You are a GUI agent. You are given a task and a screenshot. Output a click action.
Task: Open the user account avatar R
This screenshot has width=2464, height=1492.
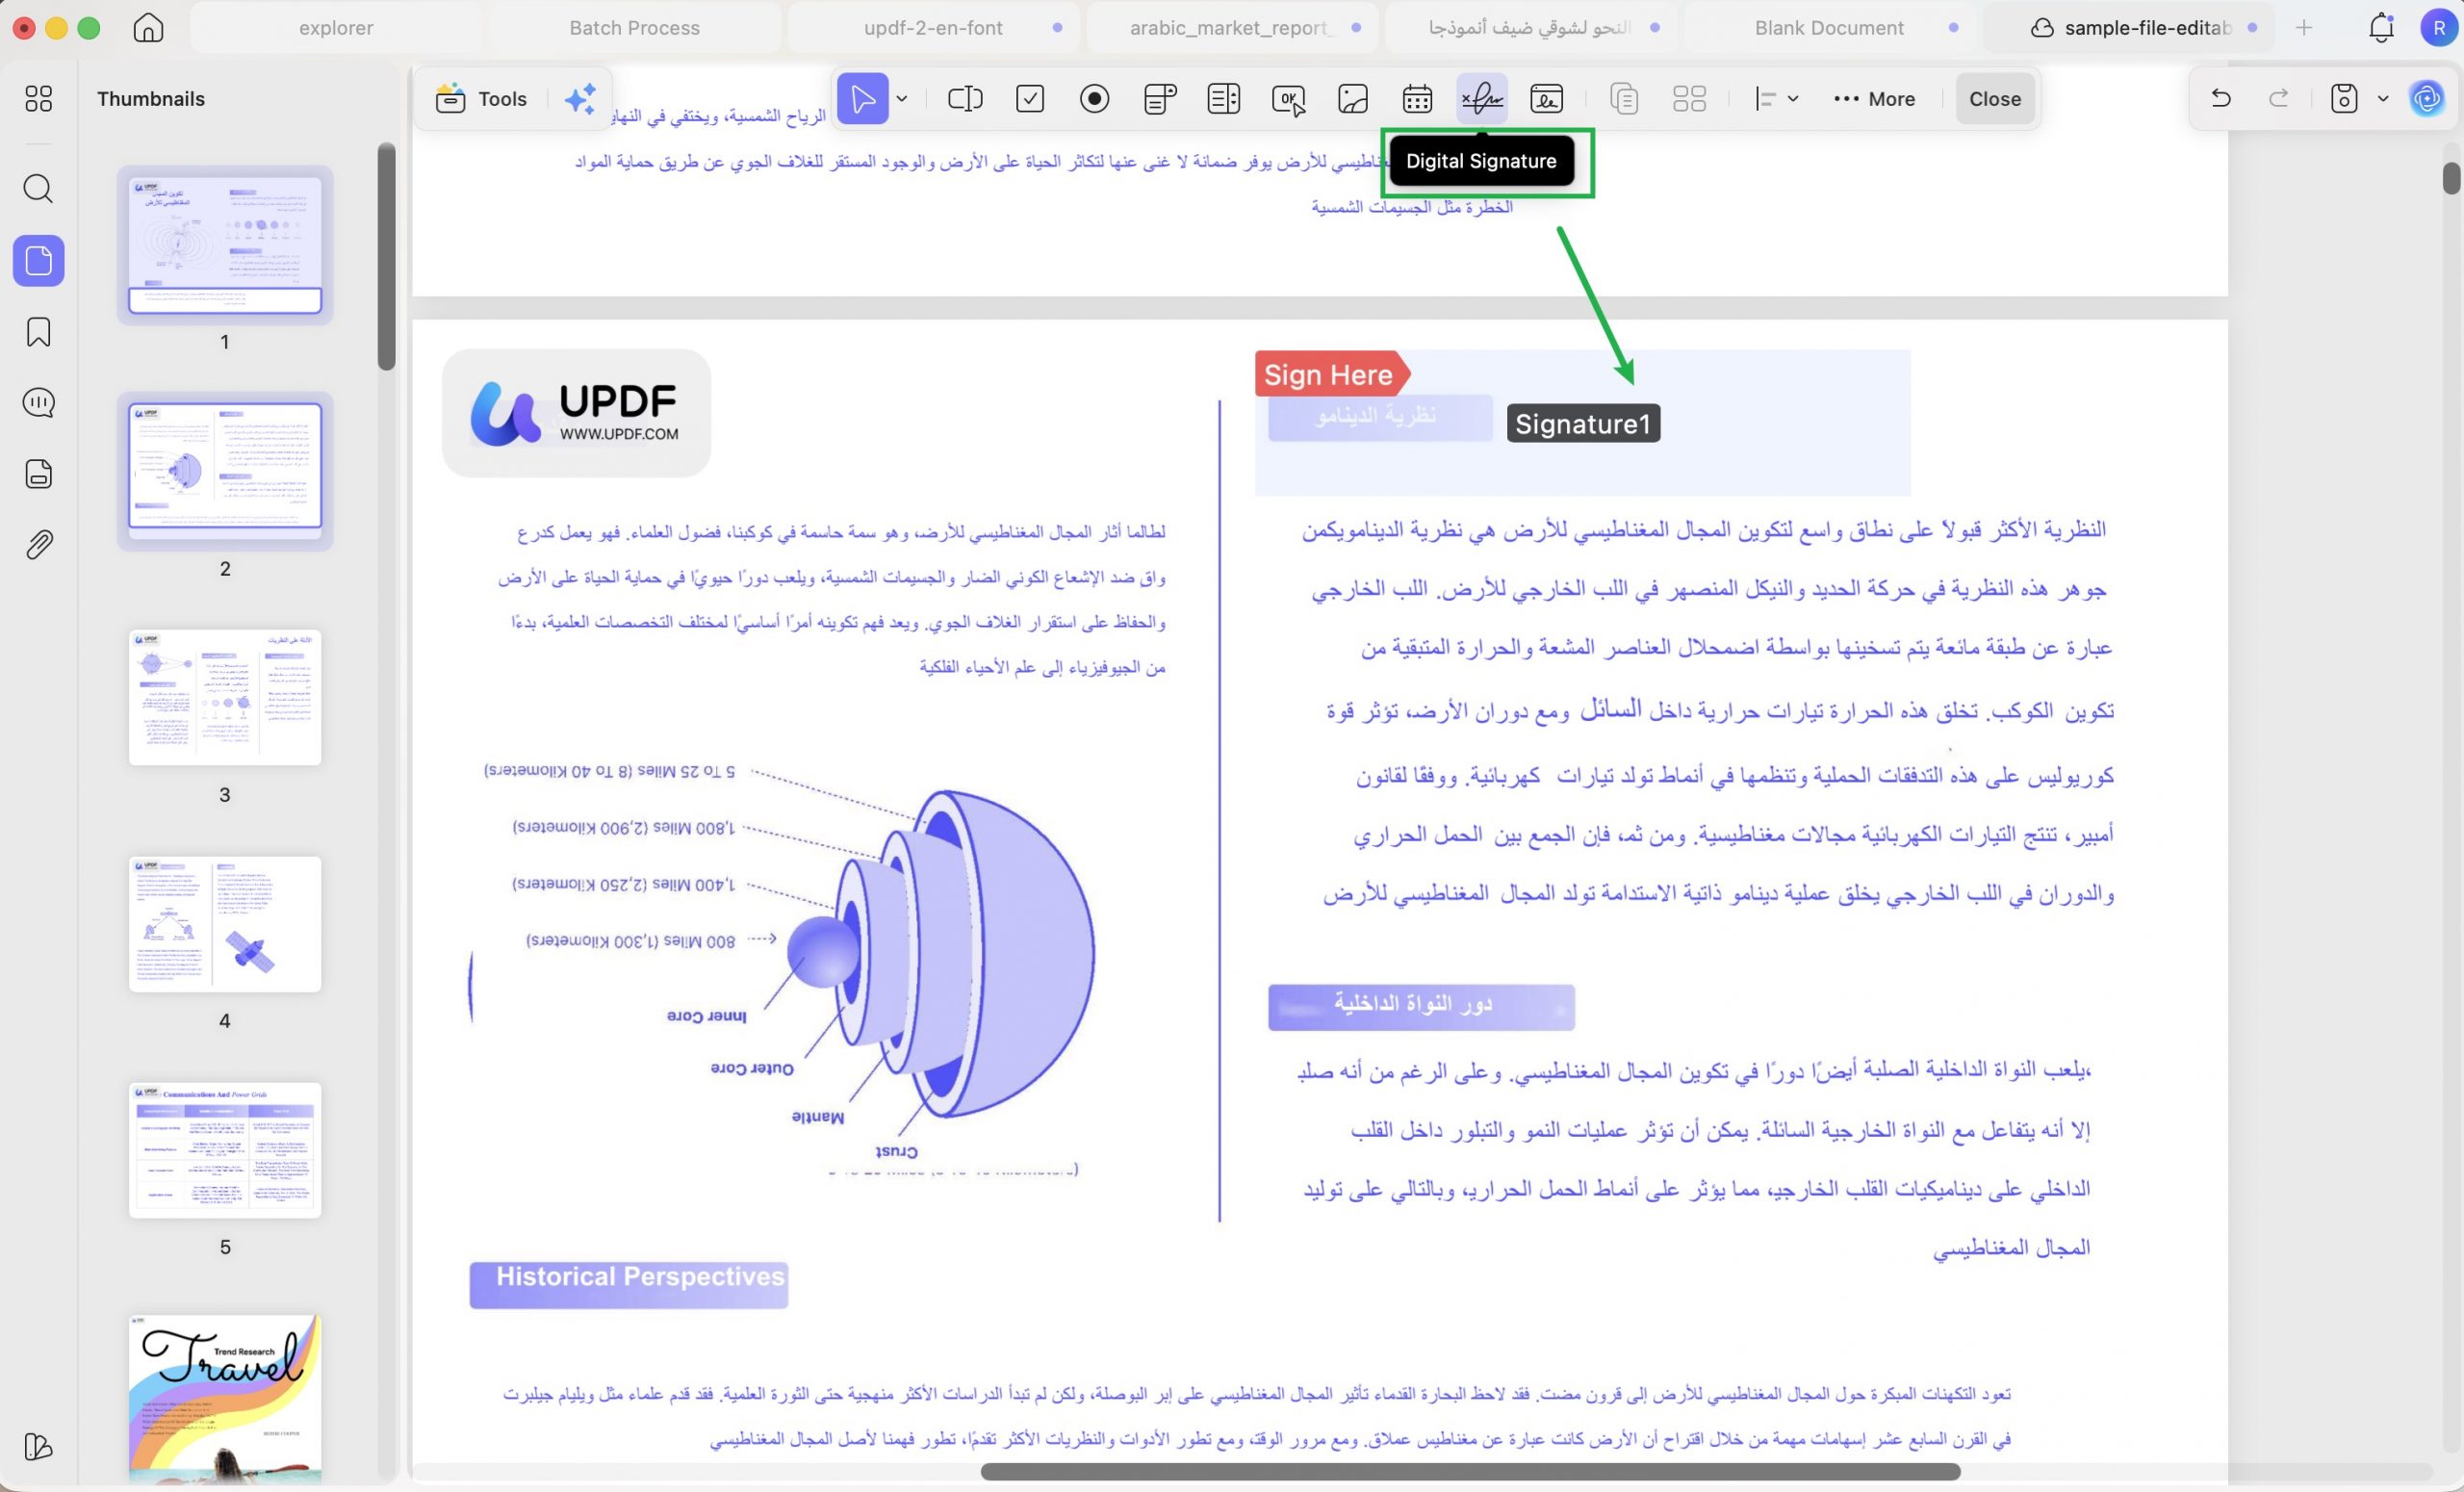tap(2440, 28)
